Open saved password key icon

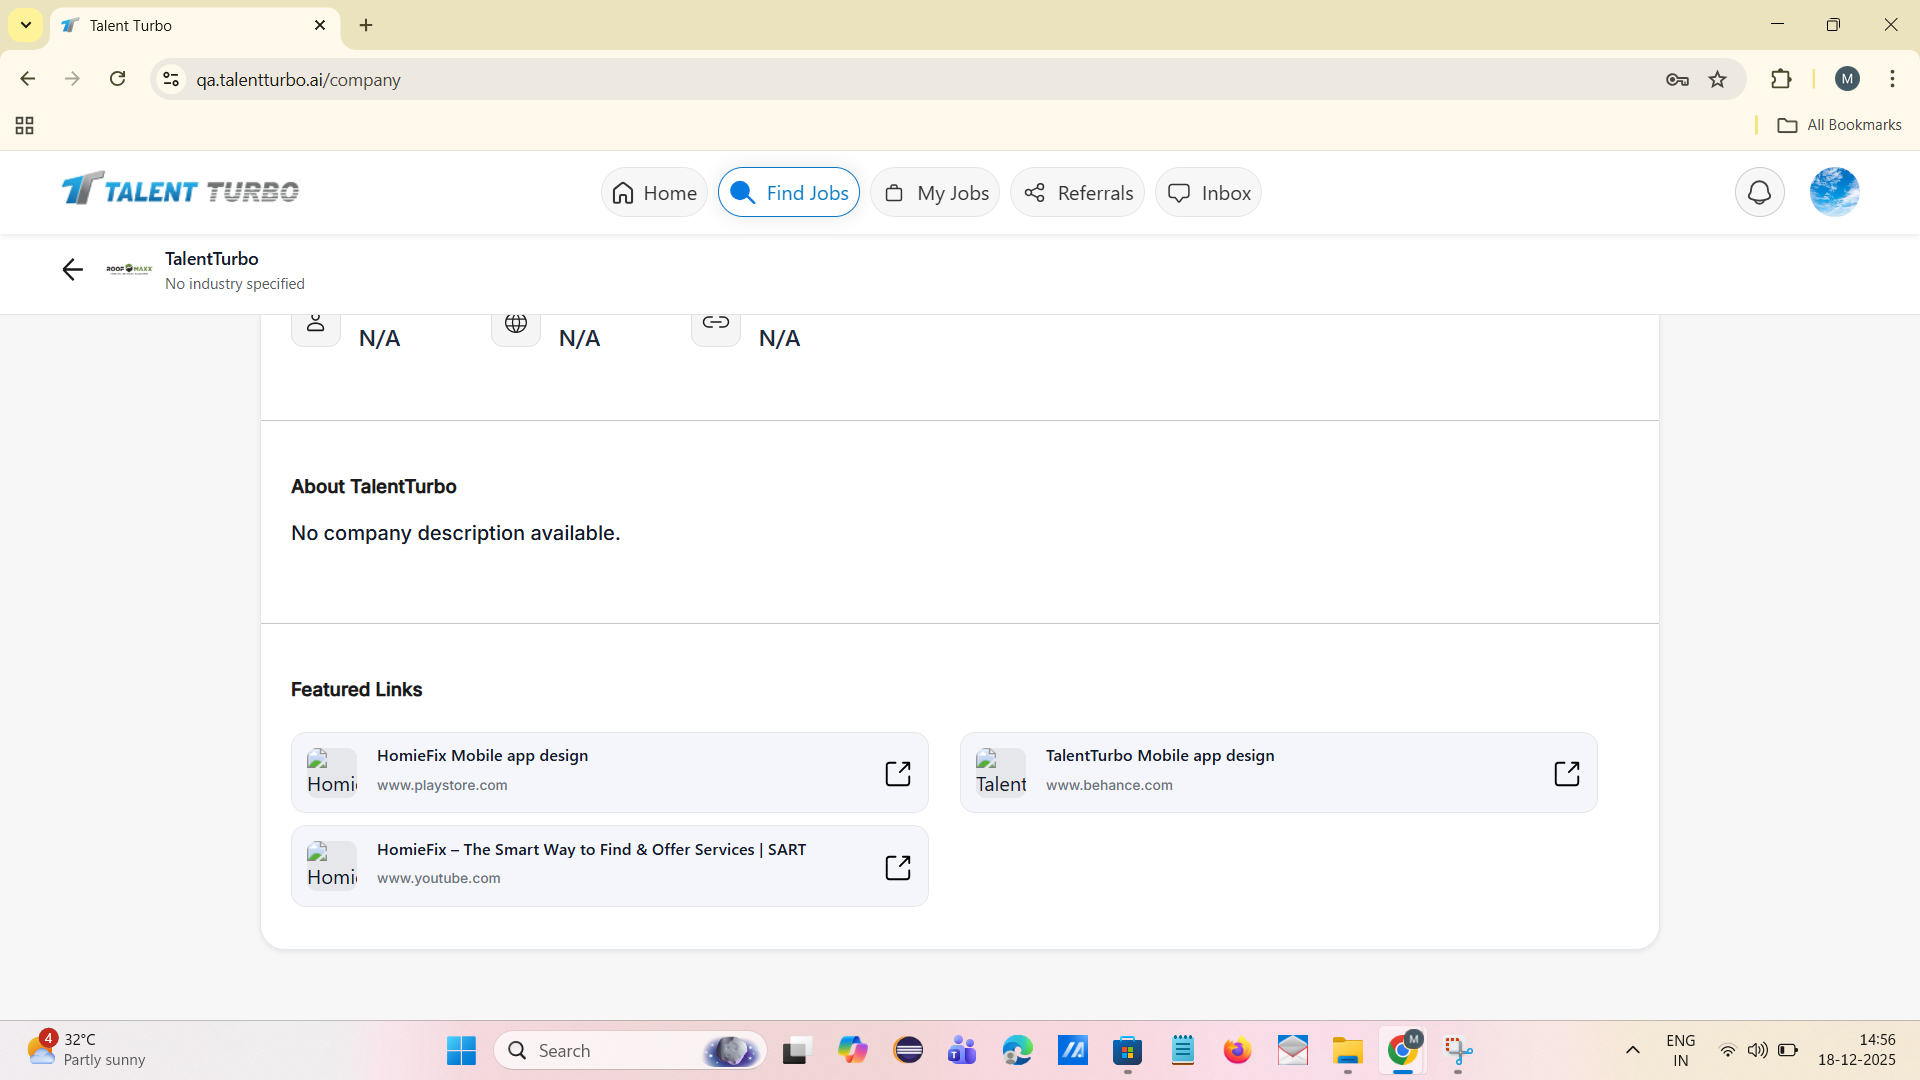point(1678,80)
